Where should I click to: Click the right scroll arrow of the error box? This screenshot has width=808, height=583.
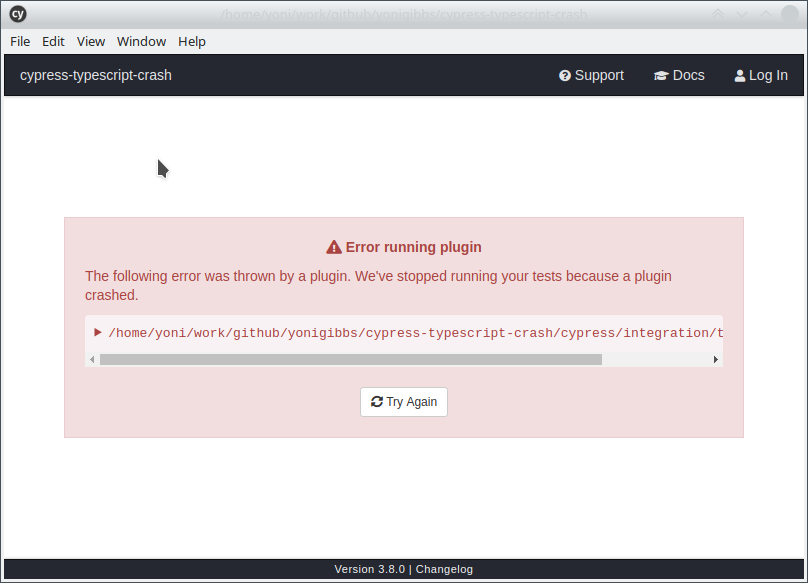pos(716,359)
